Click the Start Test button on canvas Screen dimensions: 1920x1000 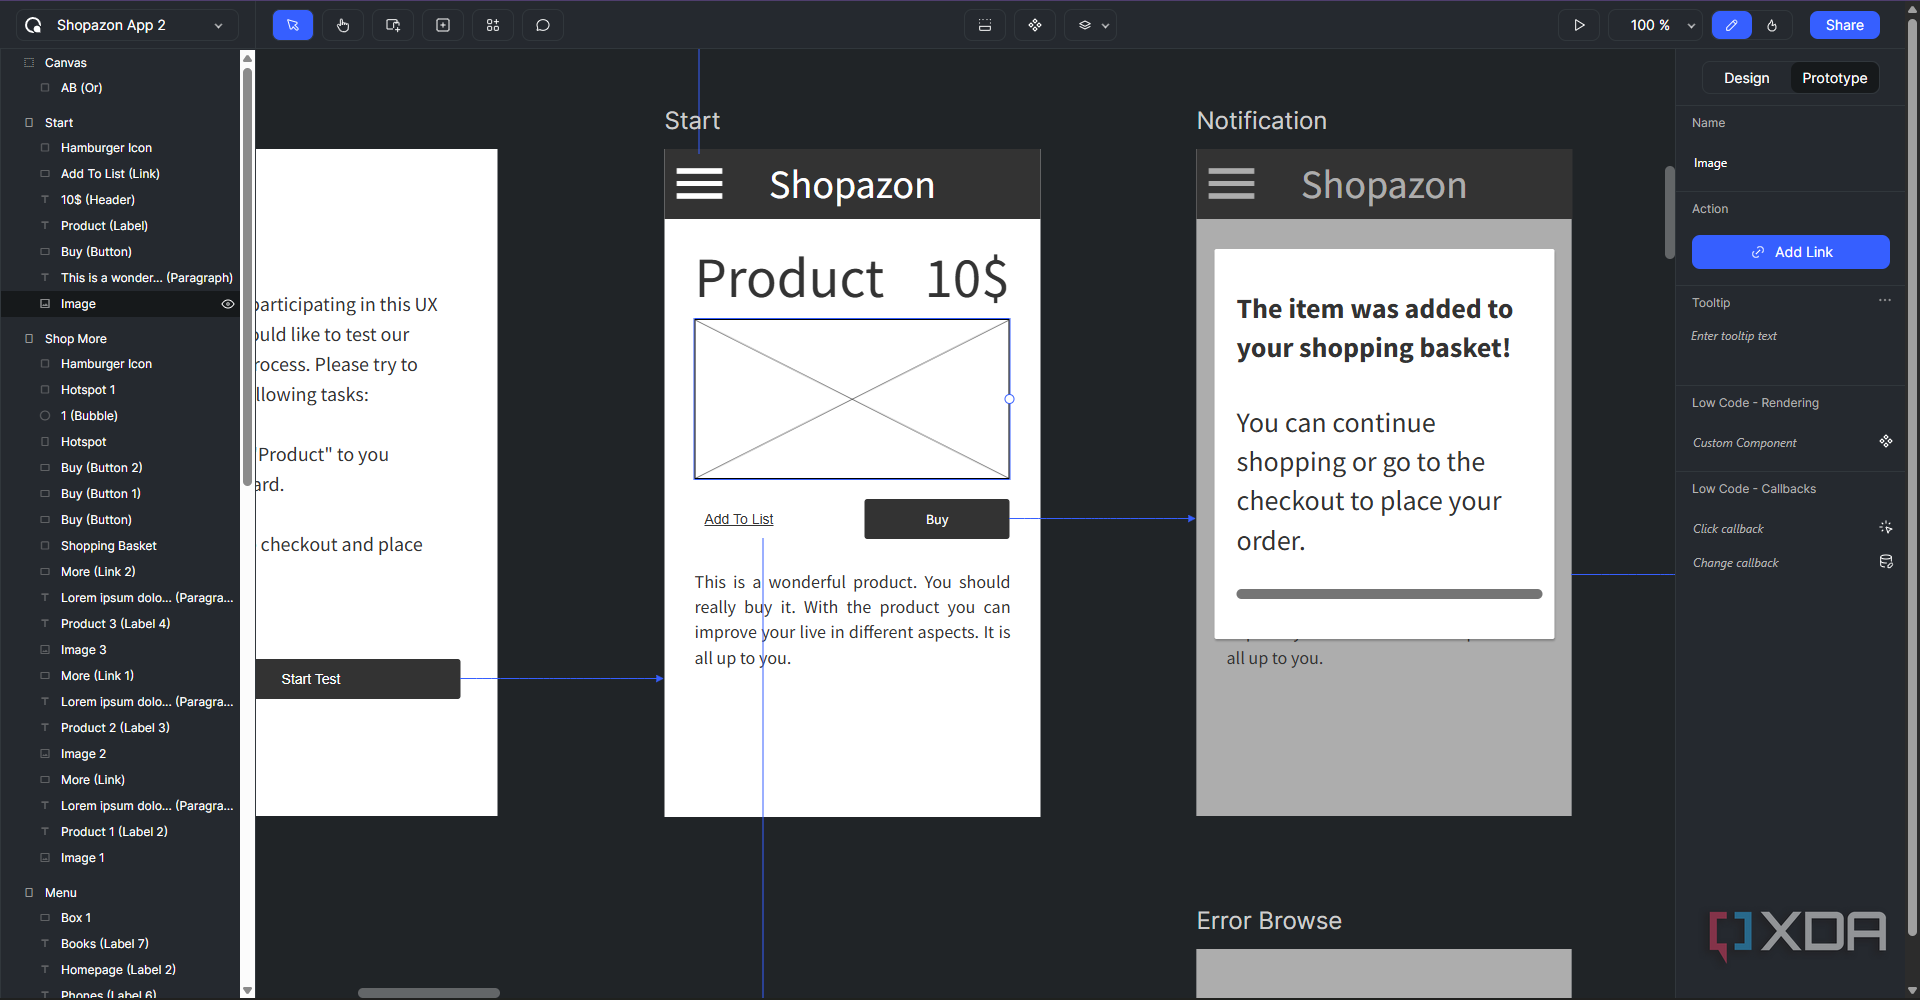click(x=358, y=679)
